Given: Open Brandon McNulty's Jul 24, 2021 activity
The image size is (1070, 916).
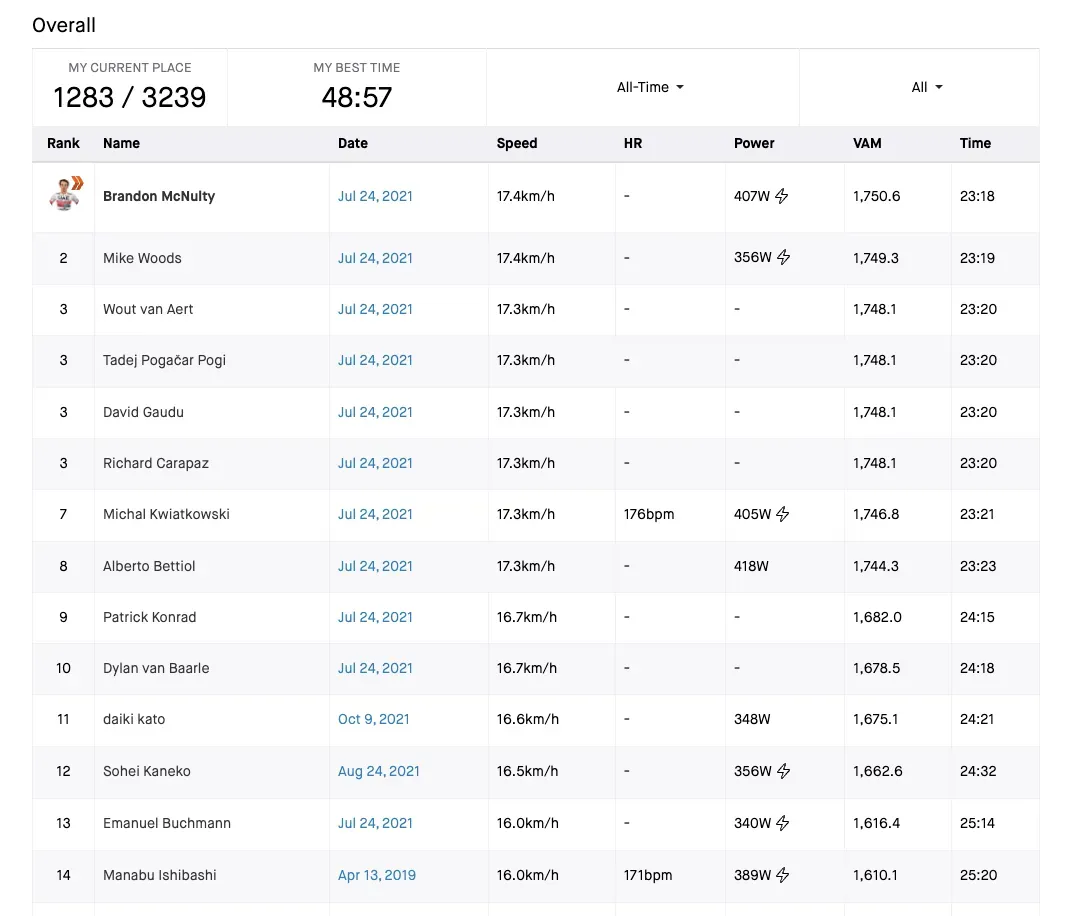Looking at the screenshot, I should 375,197.
